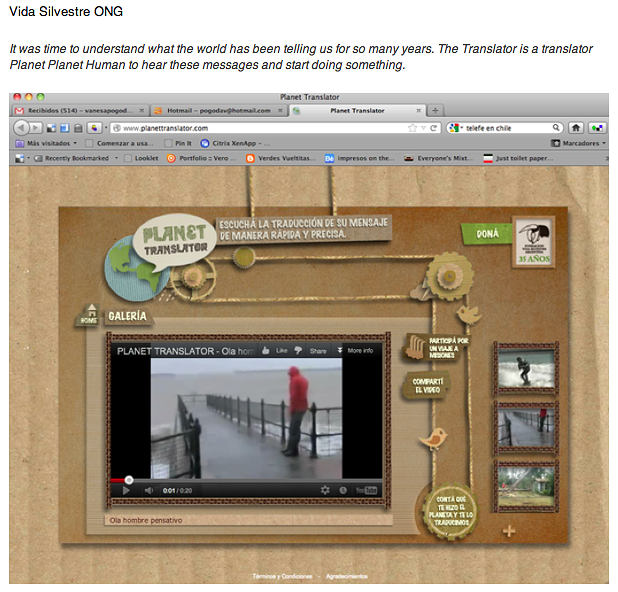The width and height of the screenshot is (618, 592).
Task: Switch to the Recibidos Gmail tab
Action: coord(80,111)
